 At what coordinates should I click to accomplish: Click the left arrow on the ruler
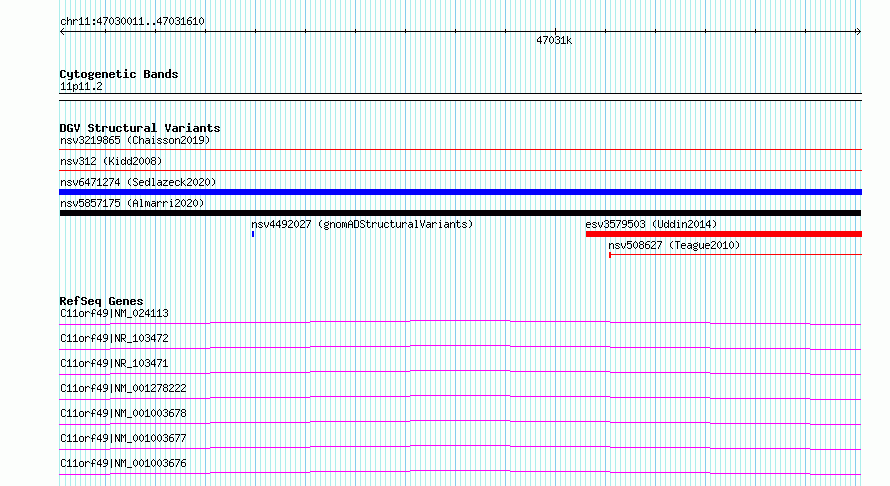tap(62, 32)
